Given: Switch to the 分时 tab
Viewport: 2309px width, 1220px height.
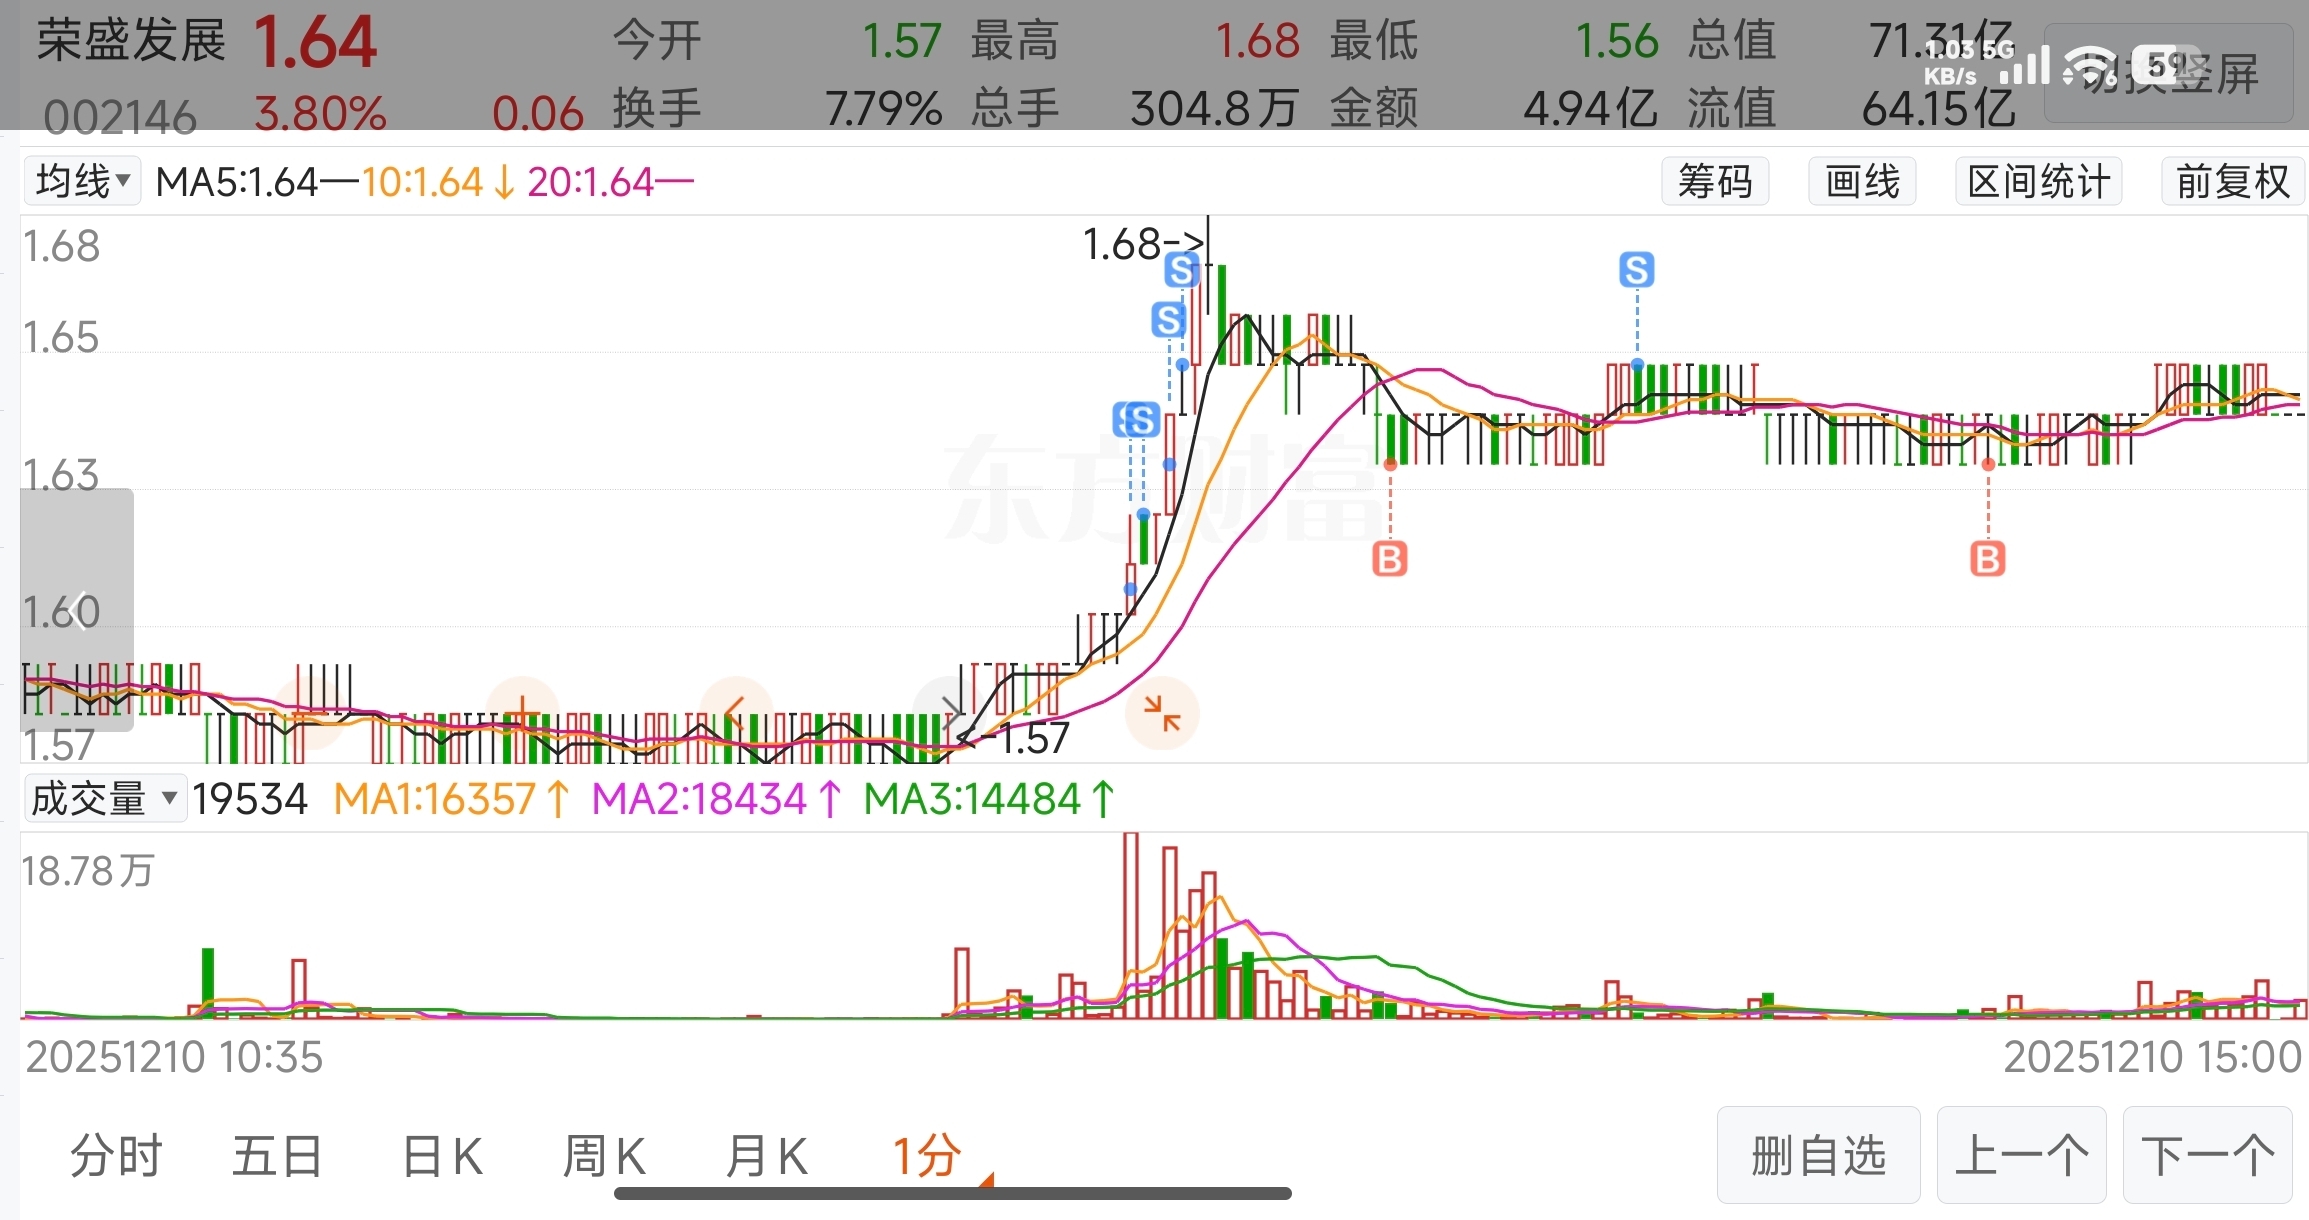Looking at the screenshot, I should click(116, 1157).
